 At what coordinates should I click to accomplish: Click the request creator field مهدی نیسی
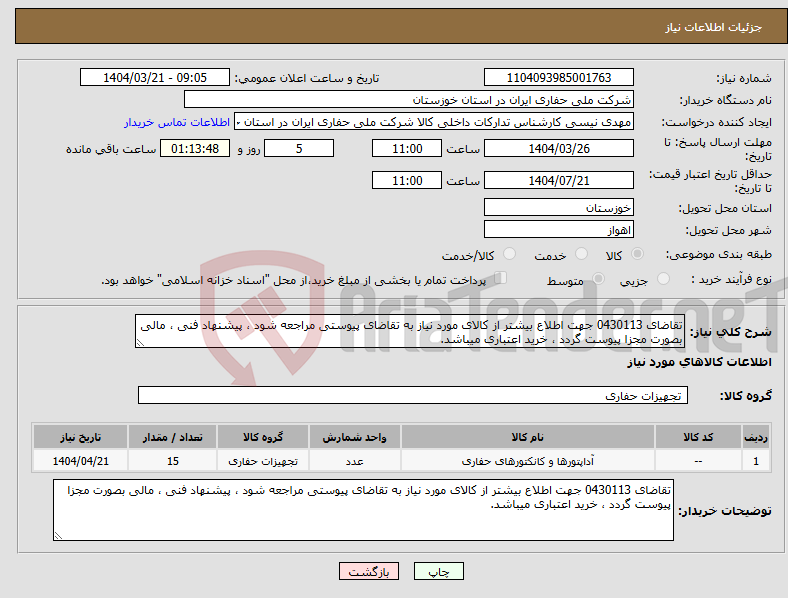click(434, 122)
